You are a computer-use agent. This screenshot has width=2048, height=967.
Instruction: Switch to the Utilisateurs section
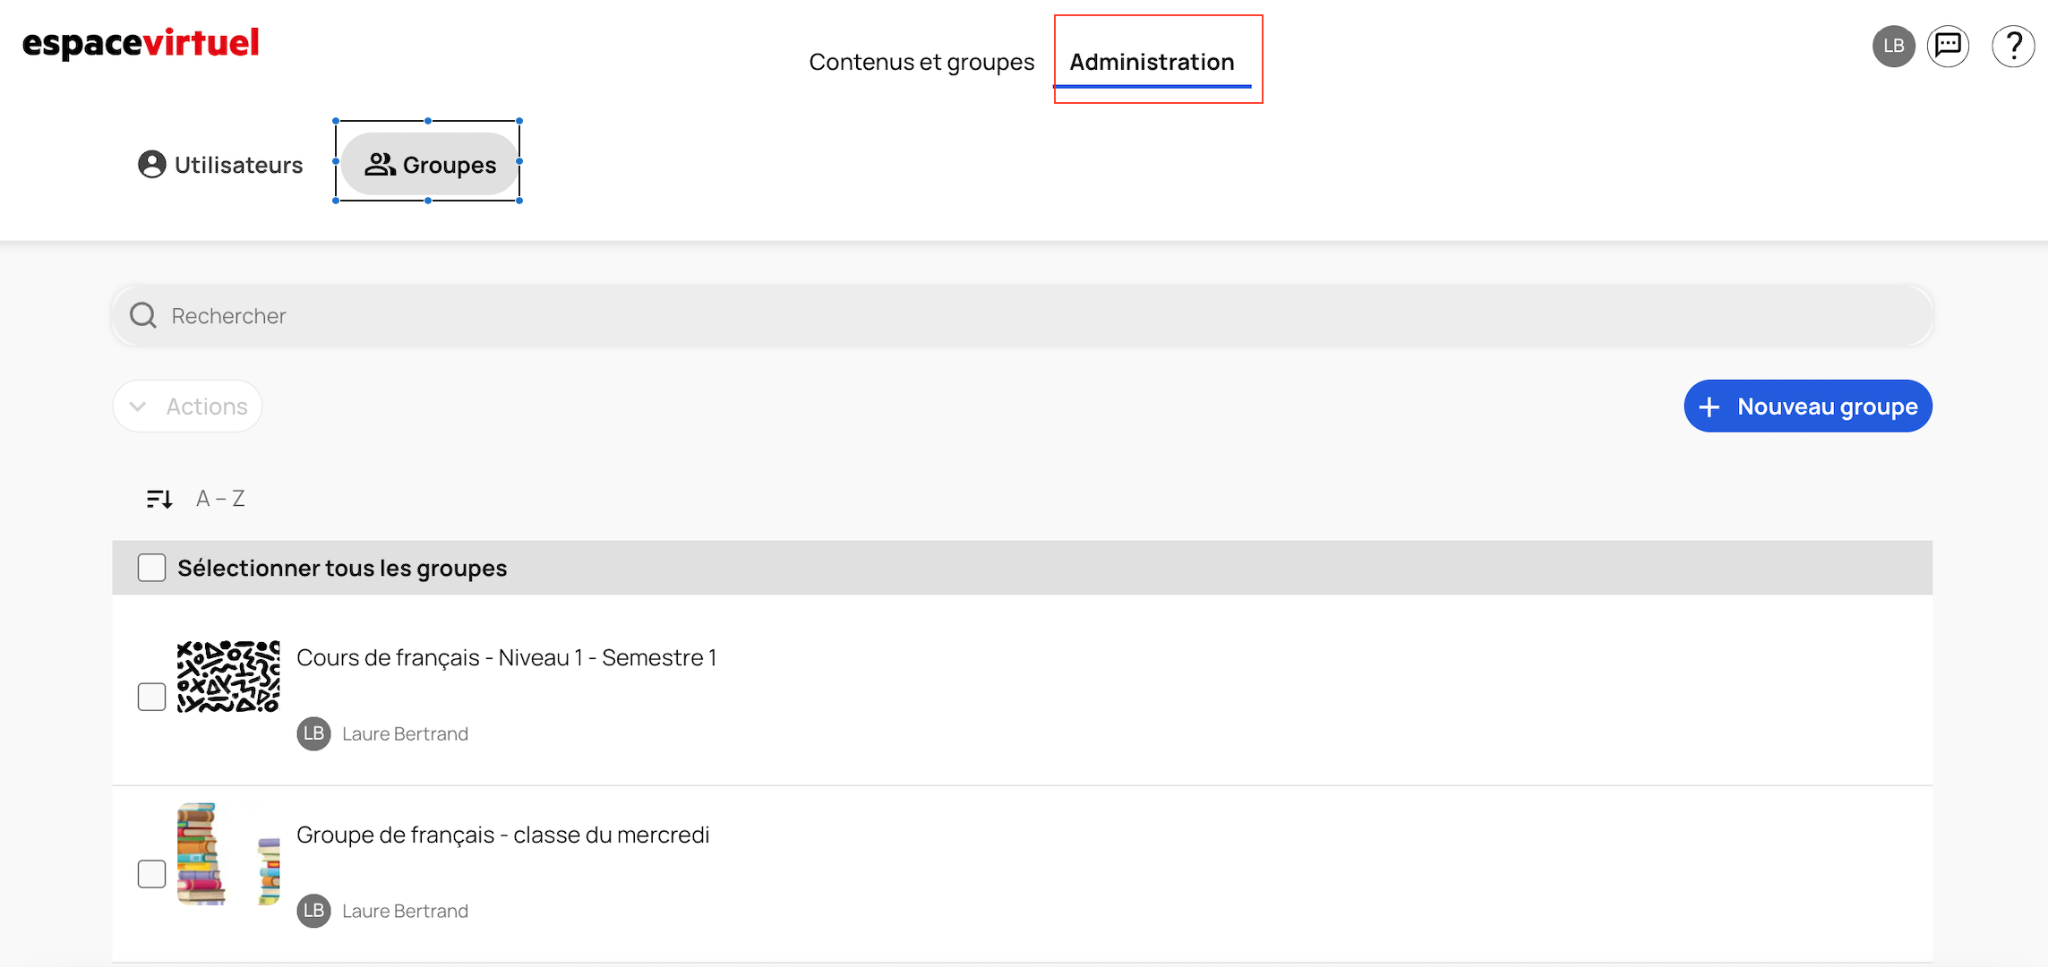tap(221, 165)
